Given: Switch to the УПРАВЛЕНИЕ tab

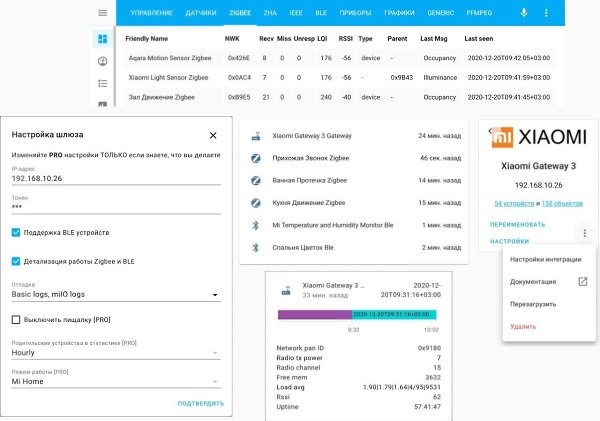Looking at the screenshot, I should [152, 13].
